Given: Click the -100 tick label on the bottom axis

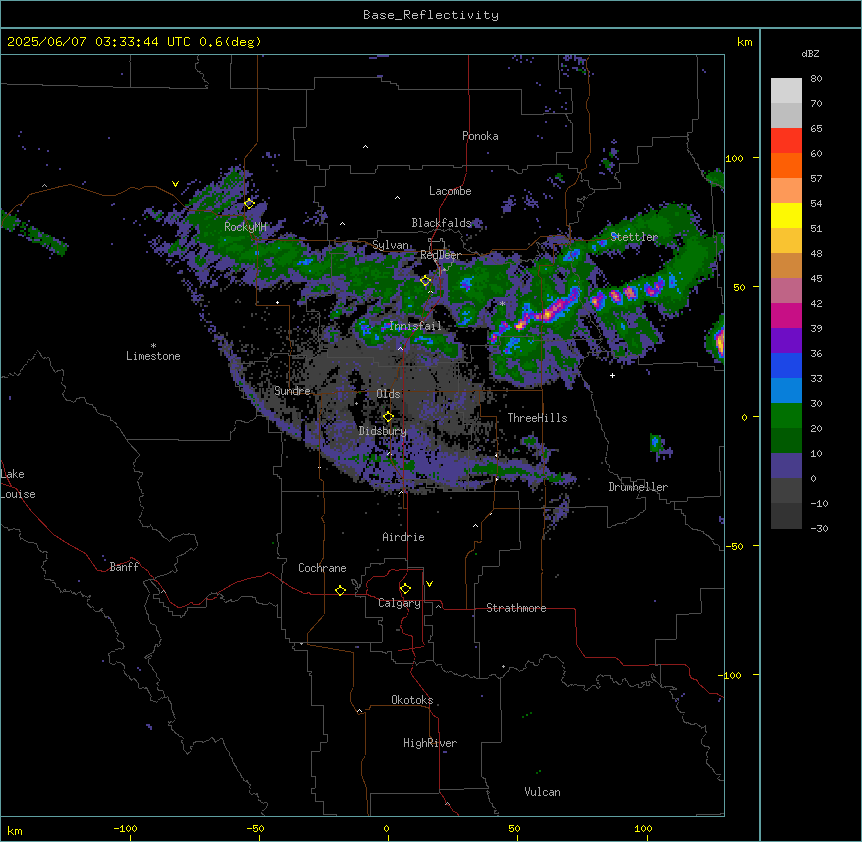Looking at the screenshot, I should click(x=125, y=828).
